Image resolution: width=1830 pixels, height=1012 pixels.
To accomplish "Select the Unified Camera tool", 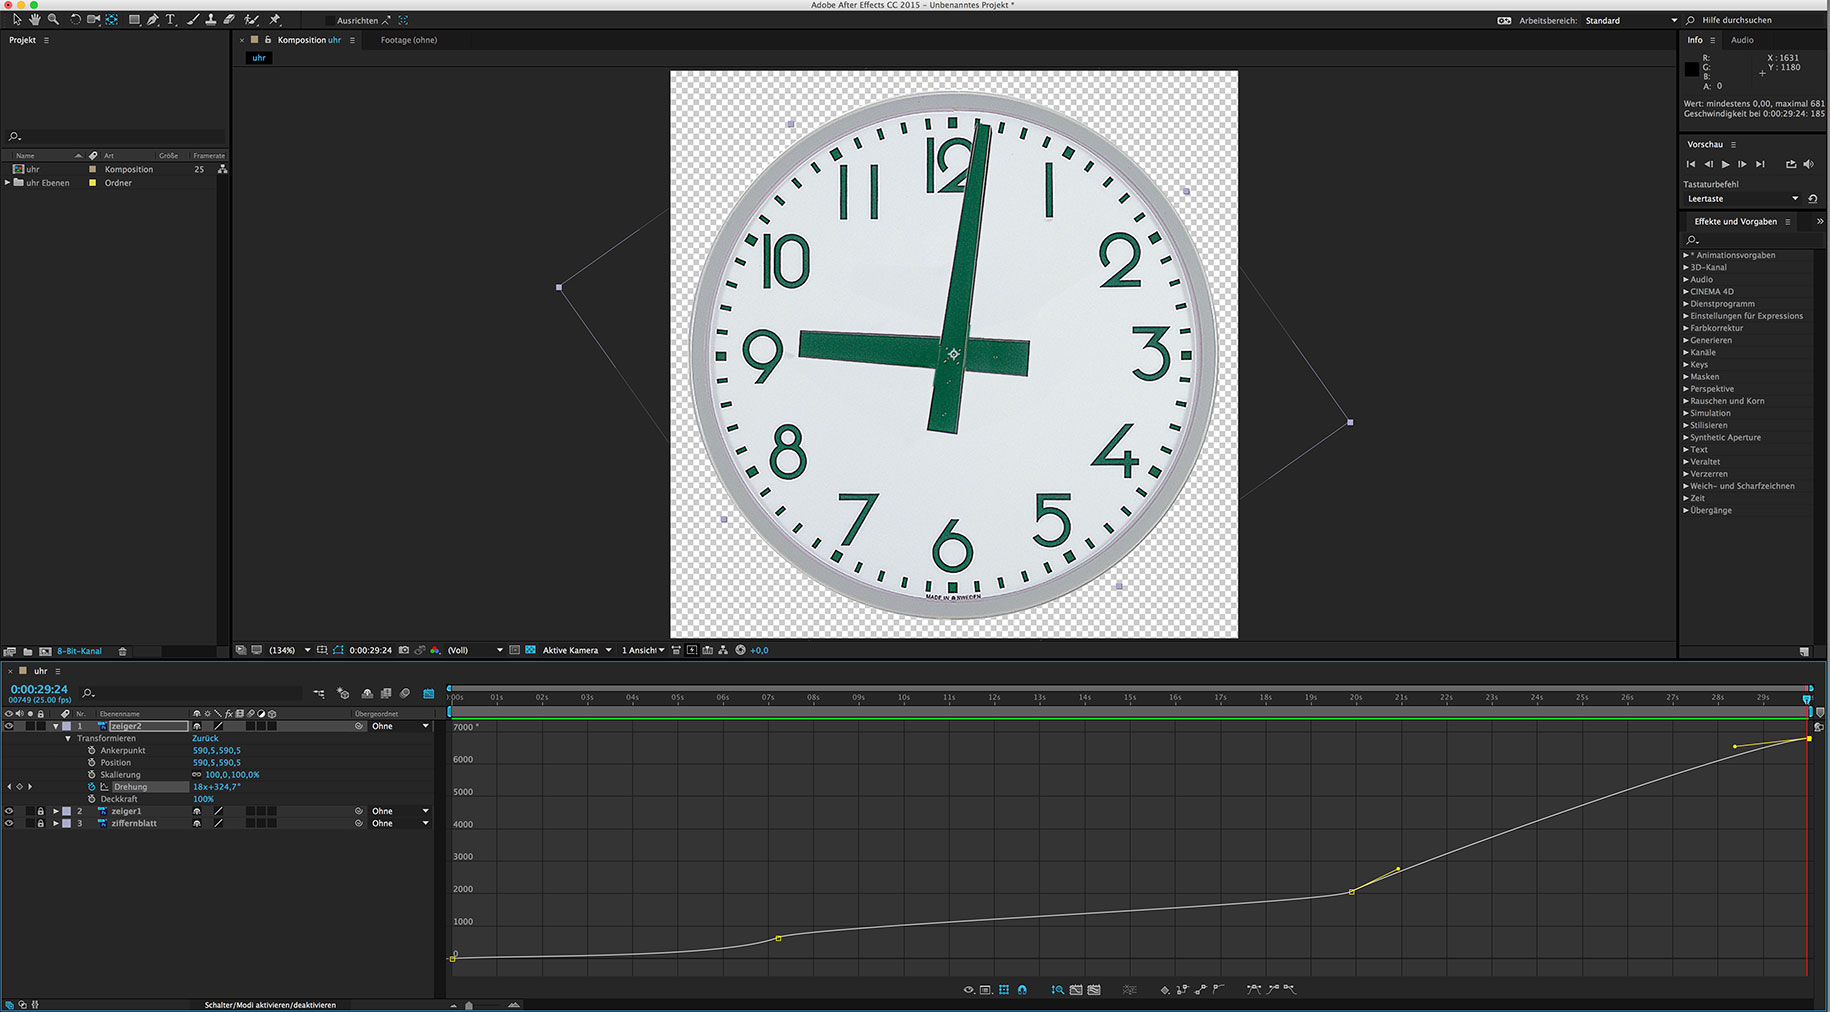I will [x=93, y=20].
